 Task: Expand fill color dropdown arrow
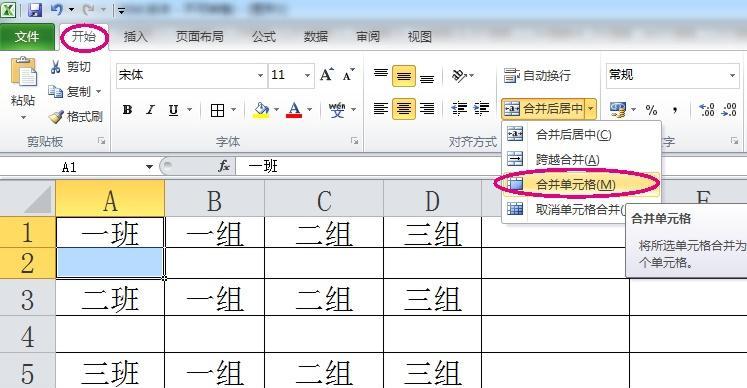(277, 110)
